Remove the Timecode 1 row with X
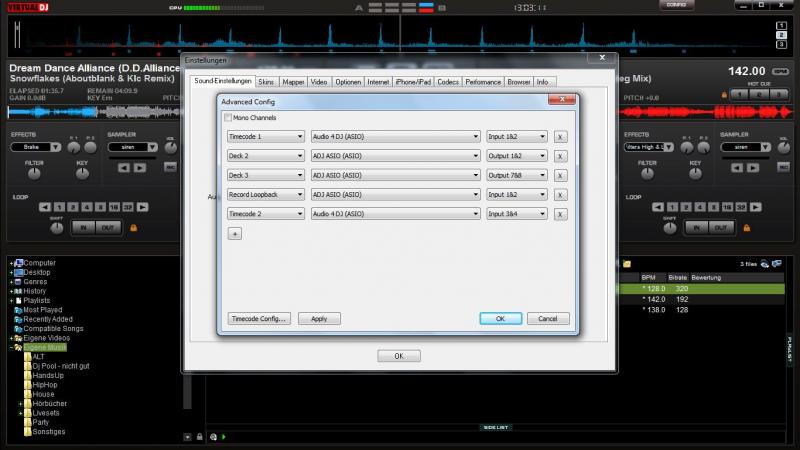This screenshot has width=800, height=450. [560, 137]
